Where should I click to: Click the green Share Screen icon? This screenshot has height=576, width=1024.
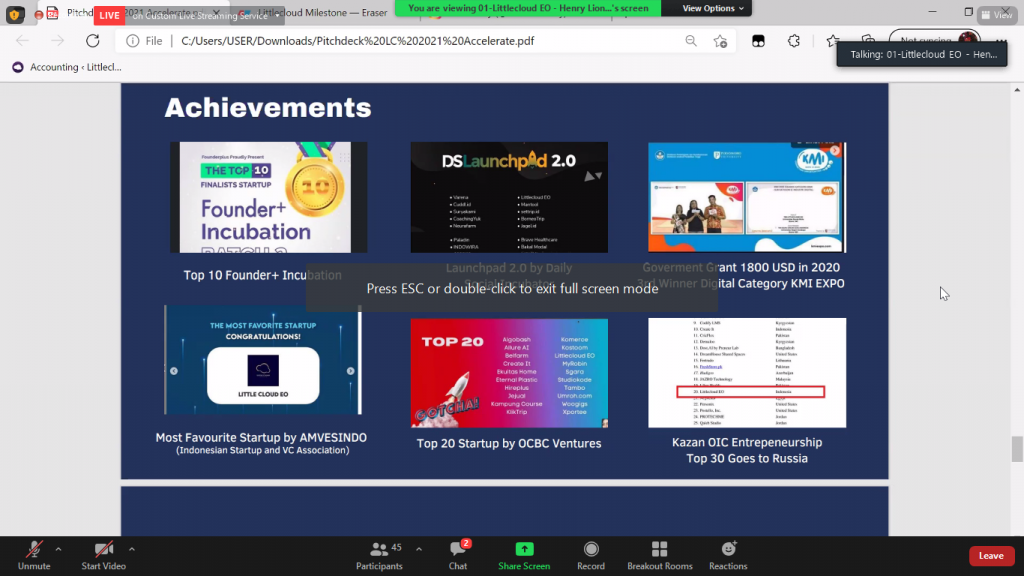point(524,549)
